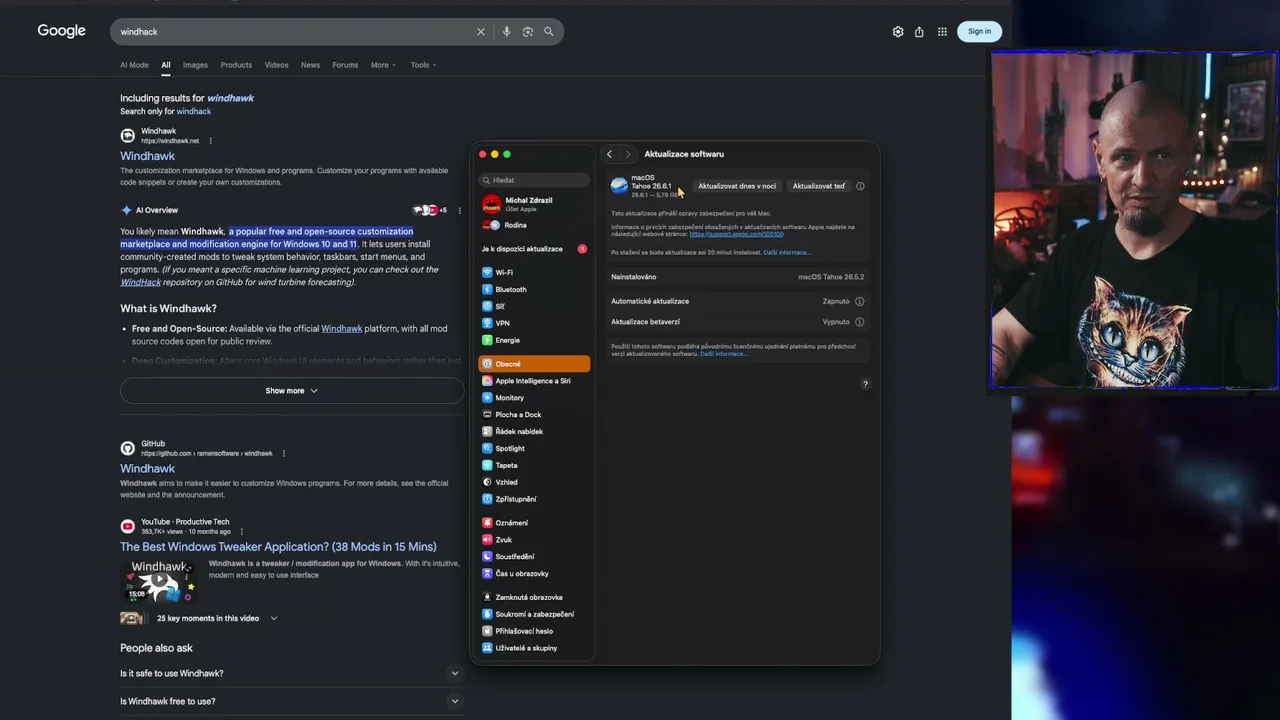
Task: Select Čas u obrazovky settings
Action: coord(534,574)
